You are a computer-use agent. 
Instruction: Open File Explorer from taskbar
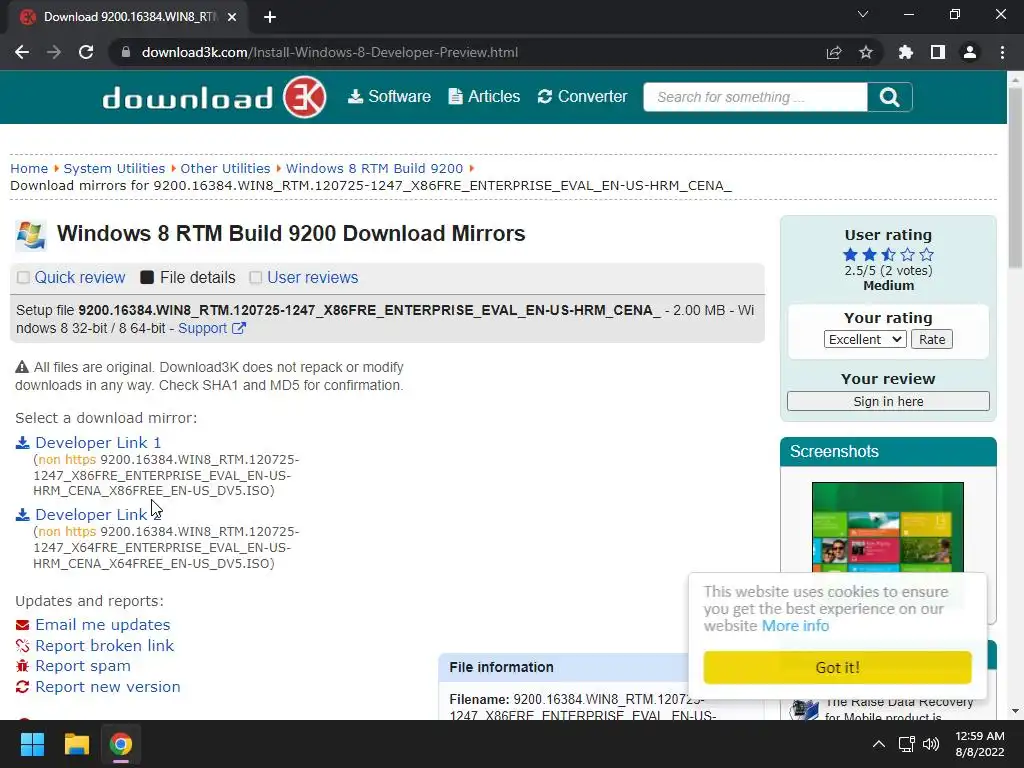pyautogui.click(x=76, y=744)
